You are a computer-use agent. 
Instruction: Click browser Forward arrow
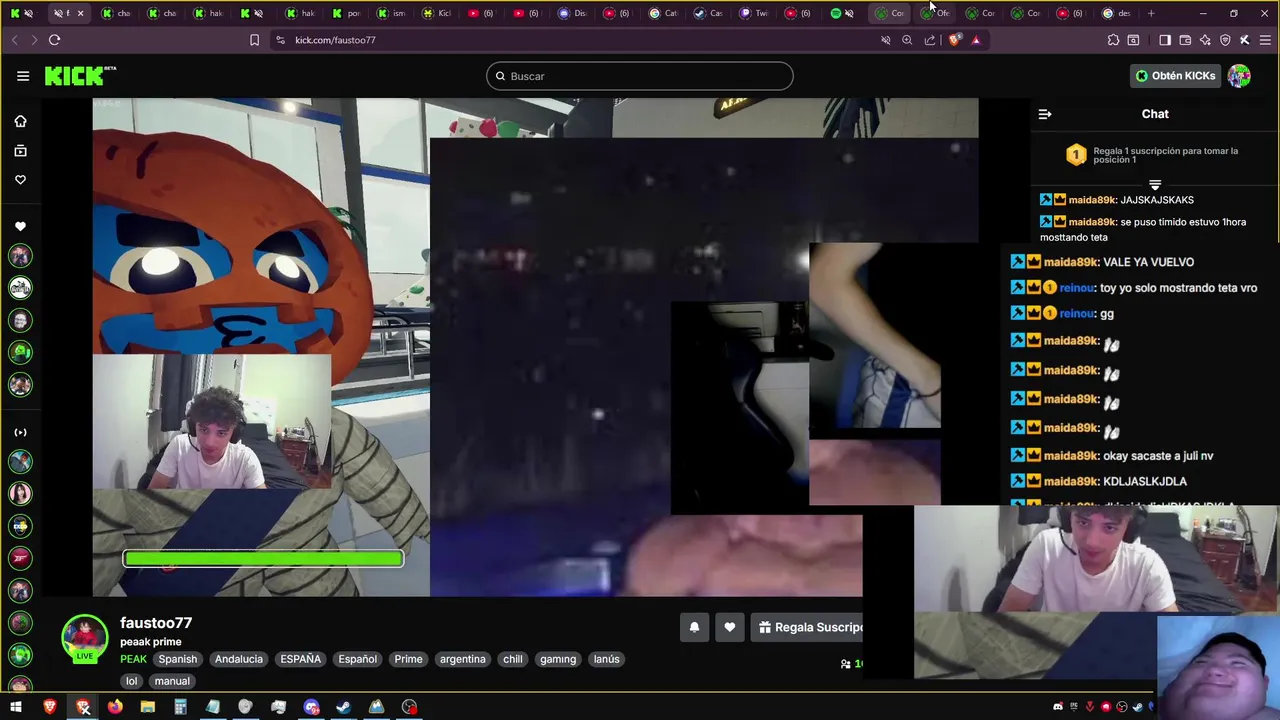(34, 40)
